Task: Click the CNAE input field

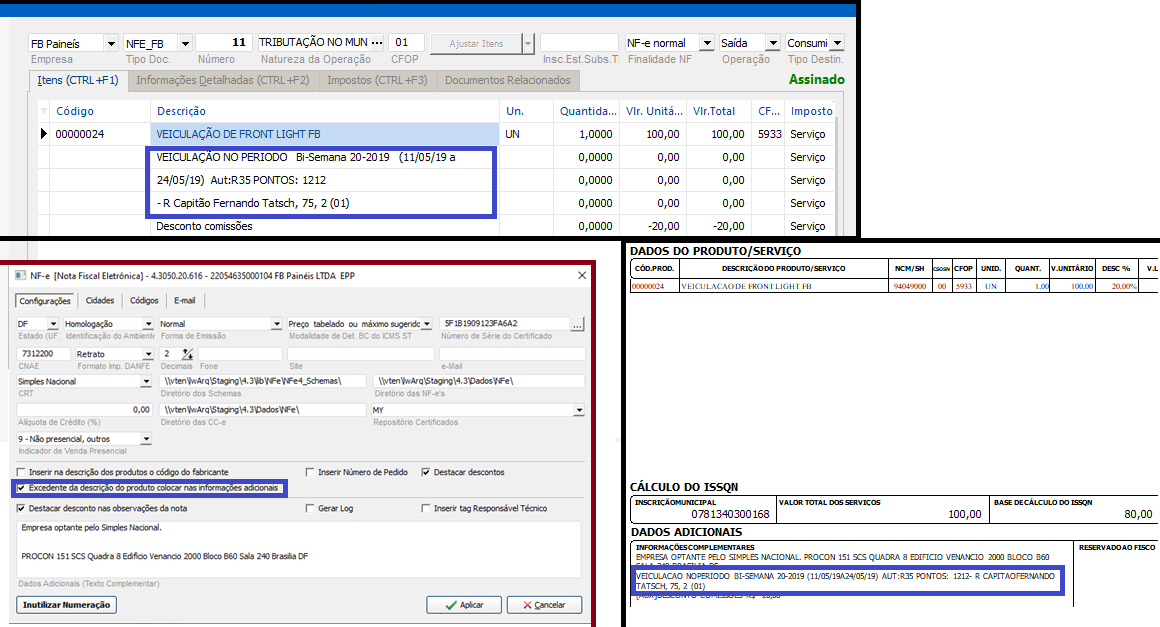Action: point(43,354)
